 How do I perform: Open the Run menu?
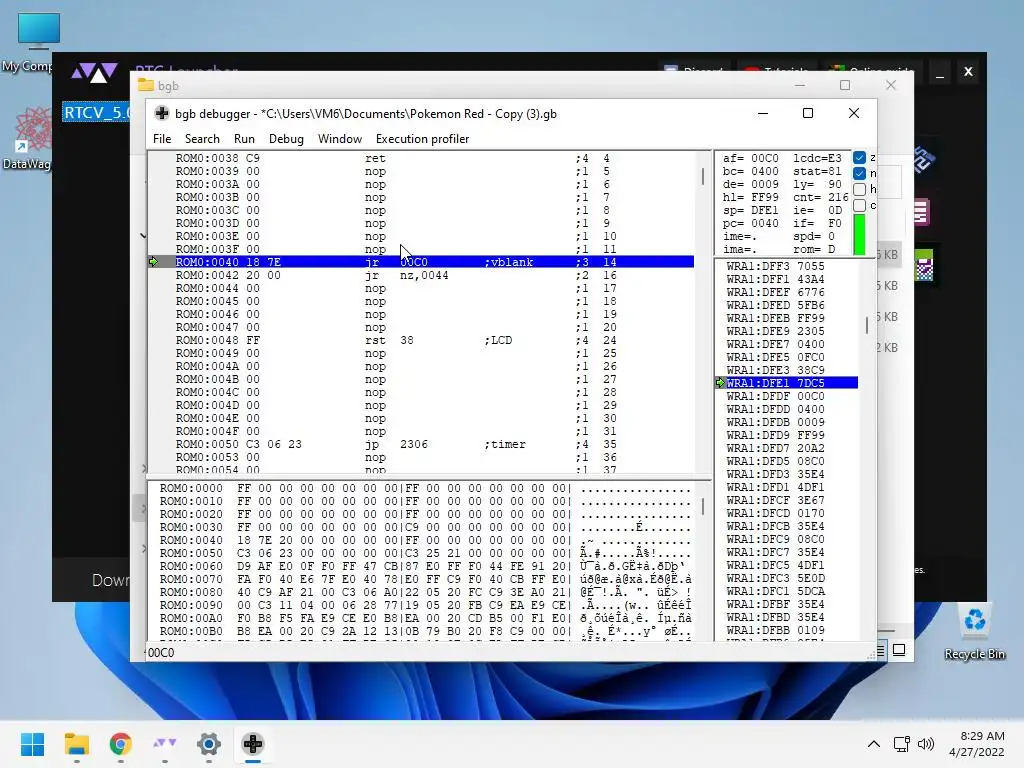pyautogui.click(x=244, y=138)
